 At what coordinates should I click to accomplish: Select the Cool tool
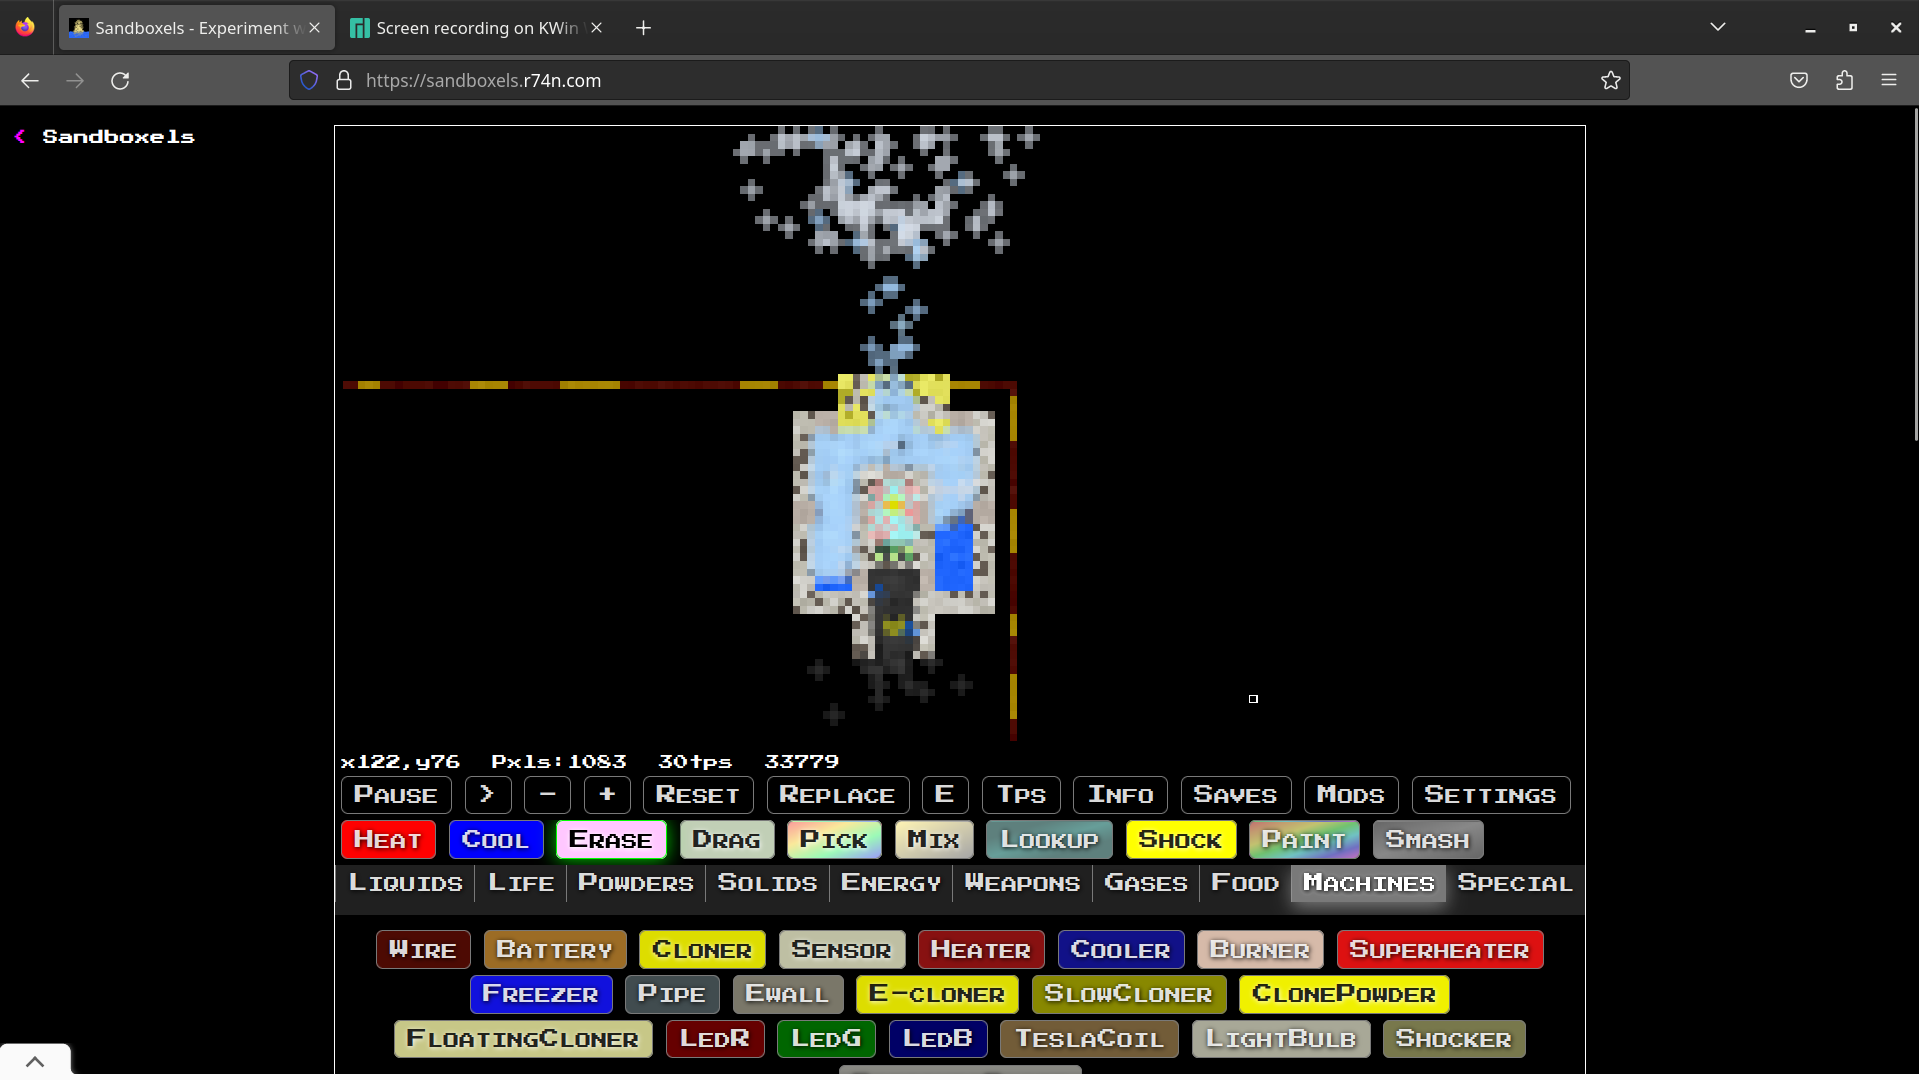pyautogui.click(x=496, y=840)
